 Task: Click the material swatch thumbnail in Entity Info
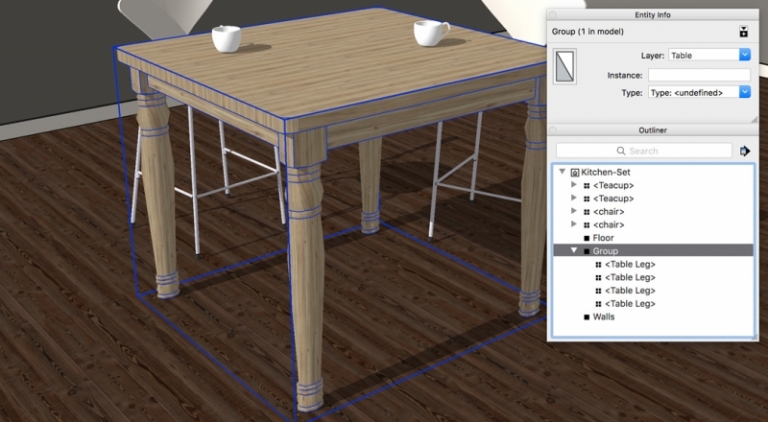pos(565,66)
